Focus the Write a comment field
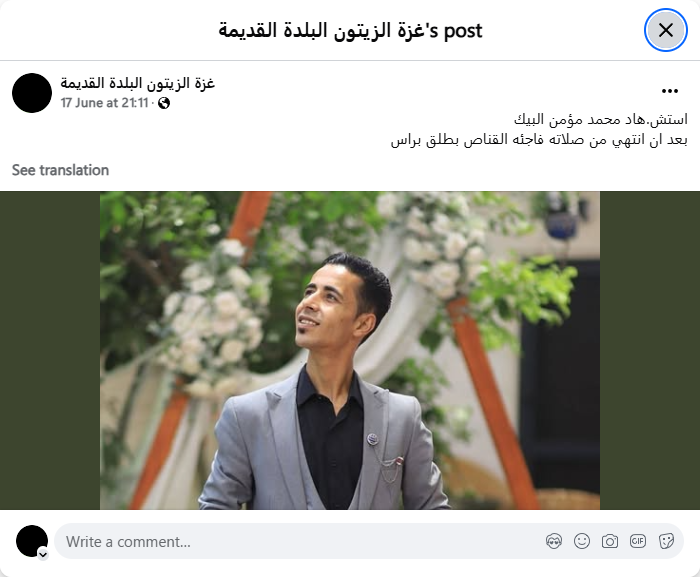This screenshot has height=577, width=700. coord(369,541)
